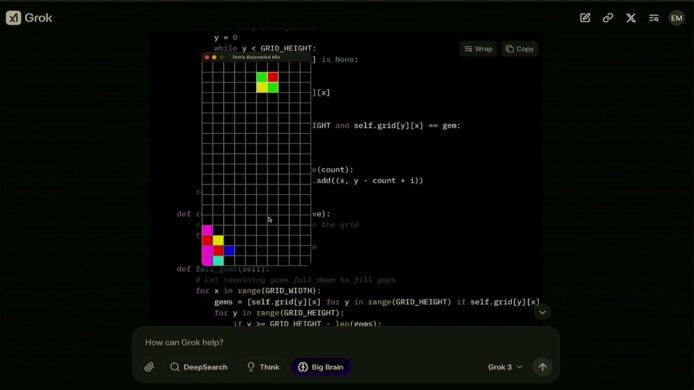
Task: Open the X share icon in the header
Action: coord(631,18)
